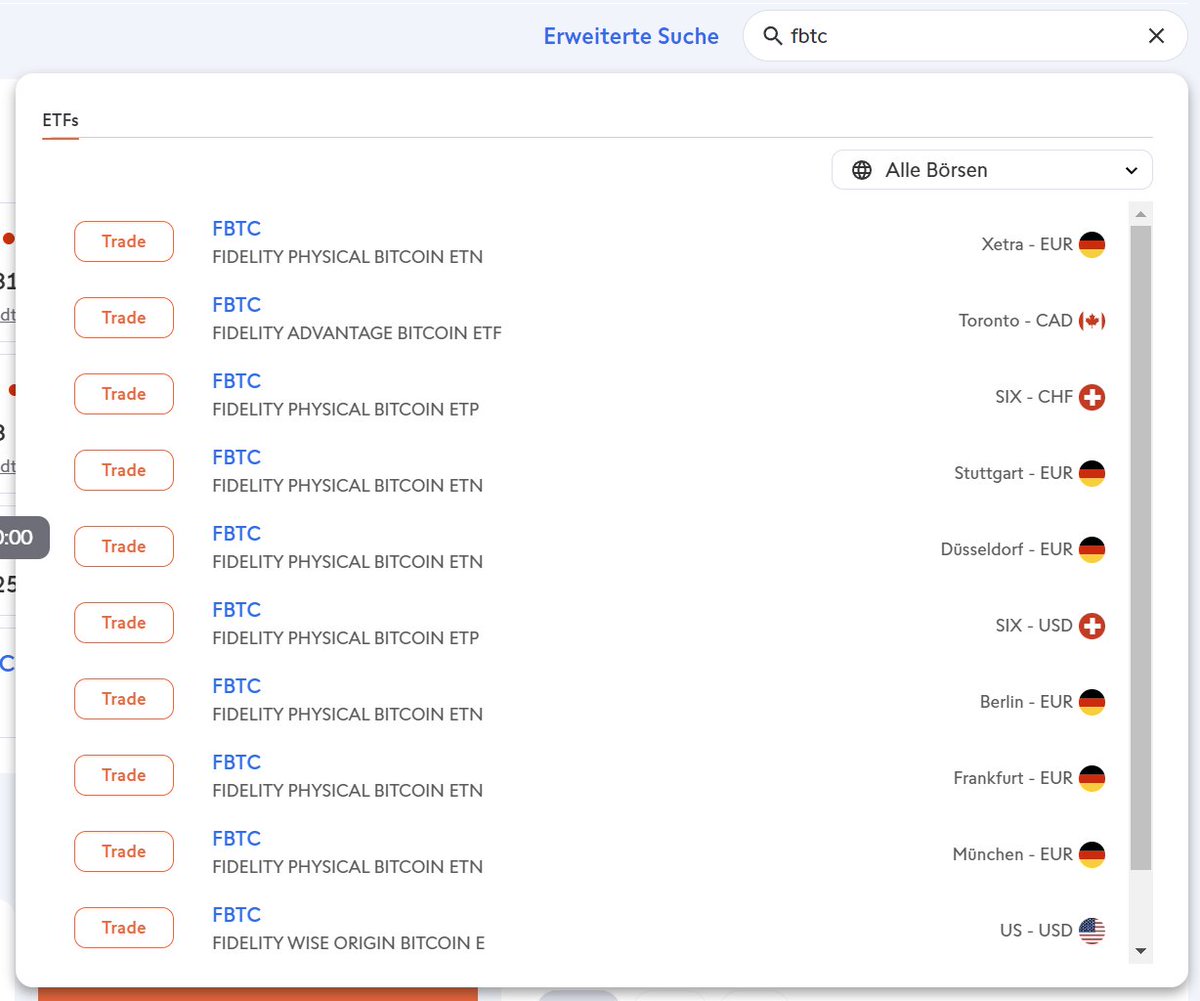Select the ETFs tab

60,120
